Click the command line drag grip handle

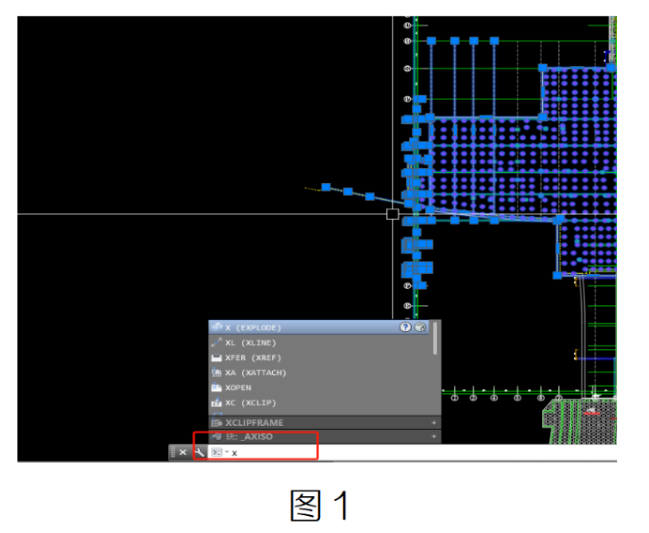coord(173,452)
